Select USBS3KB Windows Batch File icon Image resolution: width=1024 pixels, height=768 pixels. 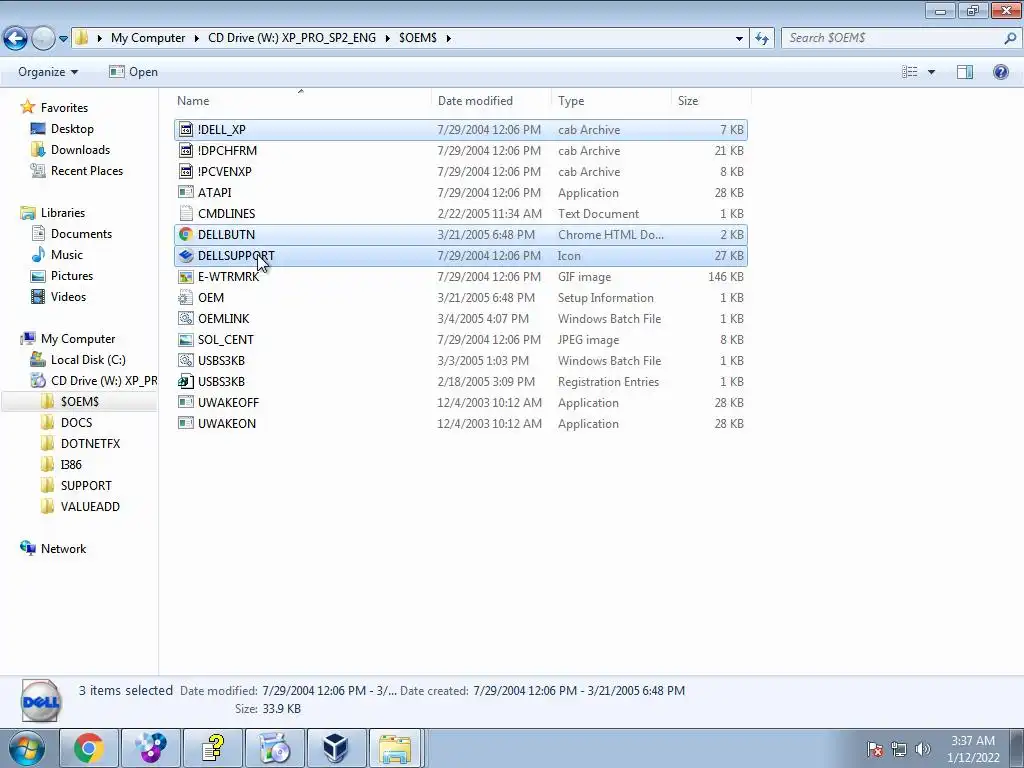tap(186, 360)
